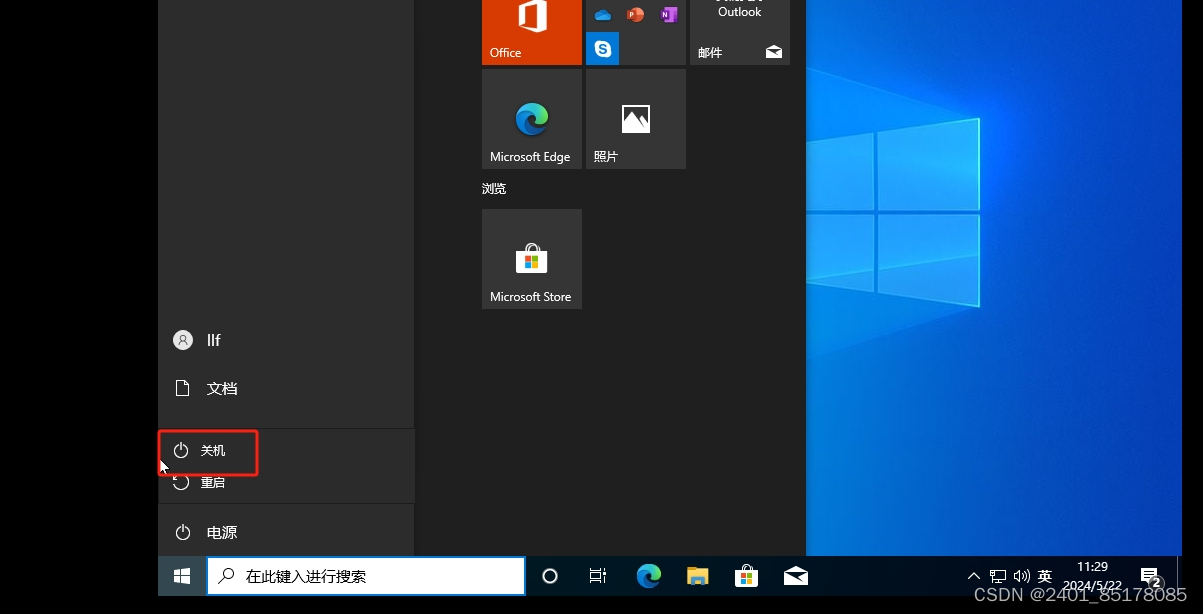Launch Skype tile
Screen dimensions: 1203x614
[x=602, y=48]
